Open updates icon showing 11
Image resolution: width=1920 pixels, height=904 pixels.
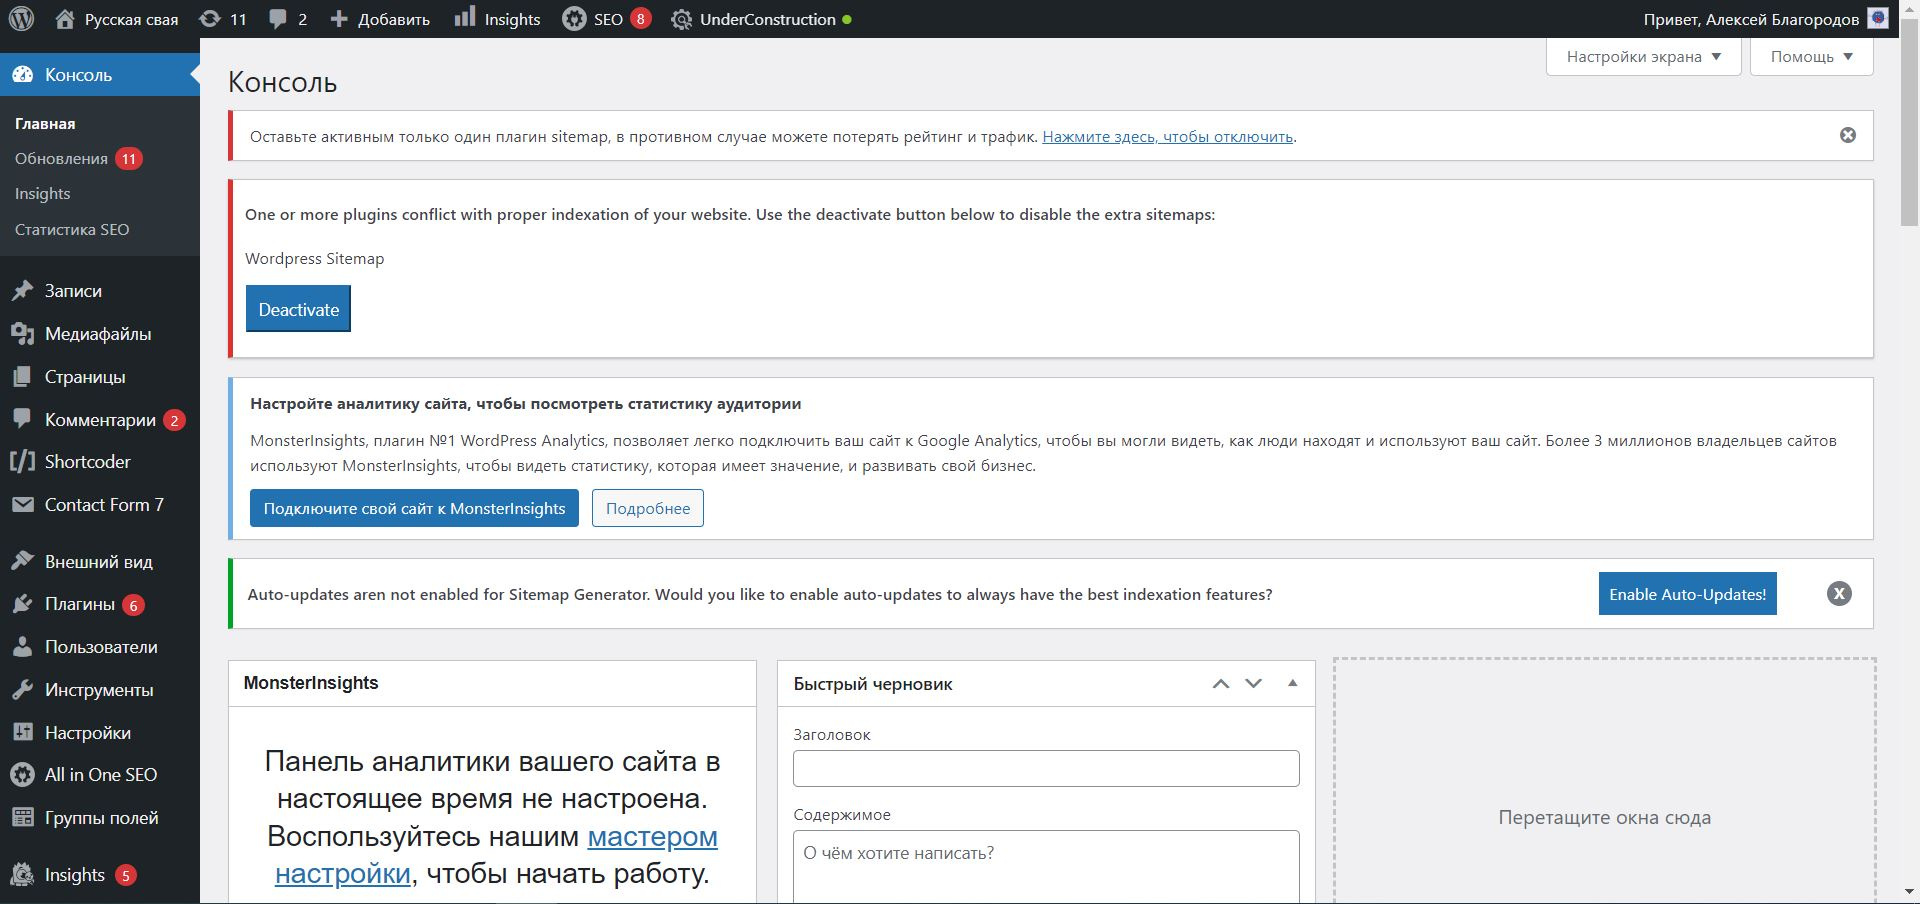click(x=210, y=19)
